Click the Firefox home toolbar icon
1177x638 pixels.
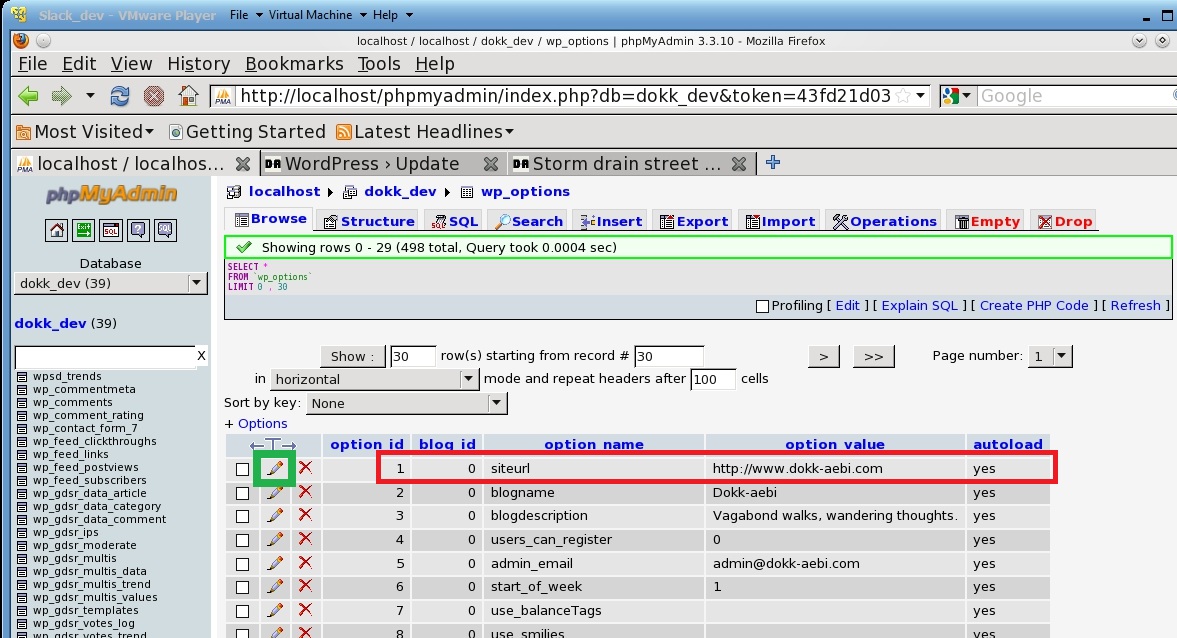coord(188,96)
